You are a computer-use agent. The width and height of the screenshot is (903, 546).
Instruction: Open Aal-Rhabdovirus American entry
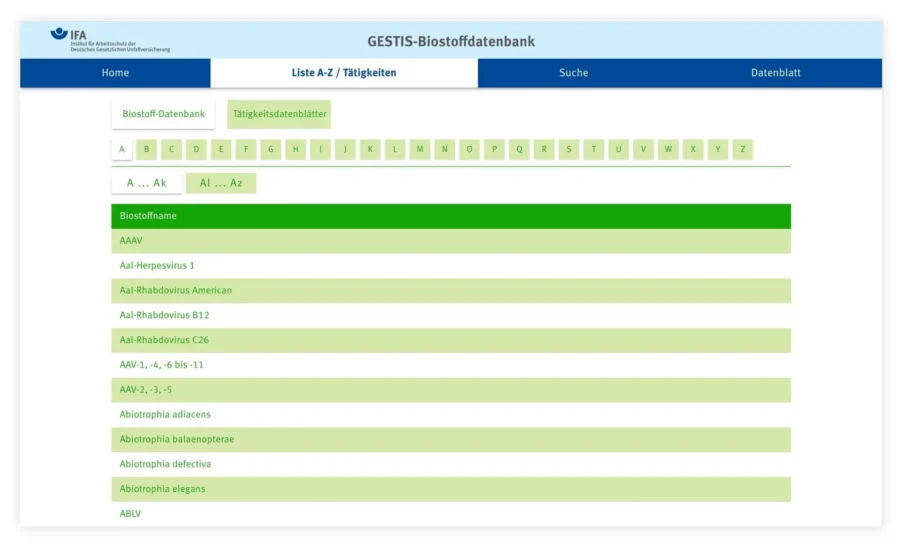click(x=451, y=290)
